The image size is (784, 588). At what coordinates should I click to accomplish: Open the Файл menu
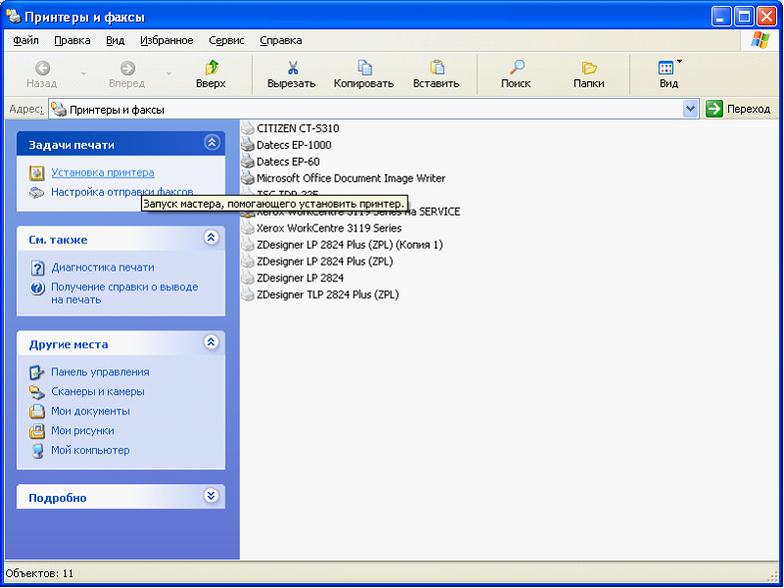pos(26,40)
